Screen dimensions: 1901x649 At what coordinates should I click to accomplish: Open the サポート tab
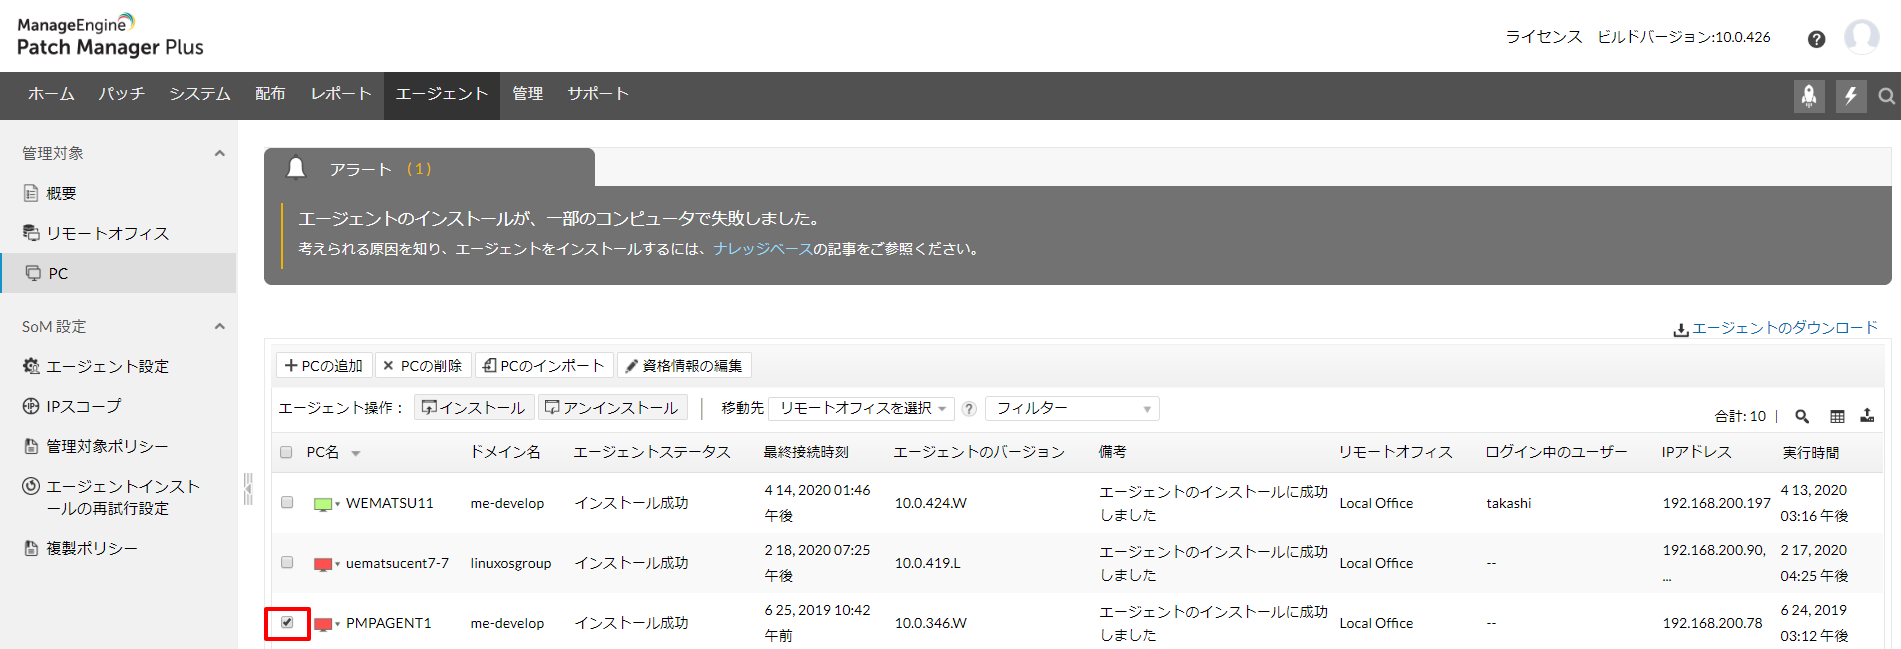click(x=598, y=94)
